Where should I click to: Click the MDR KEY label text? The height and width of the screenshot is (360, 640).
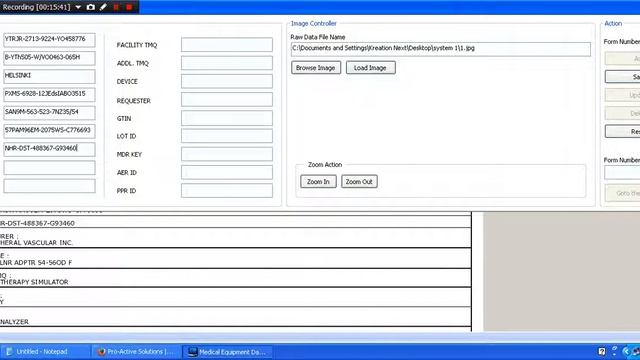129,155
